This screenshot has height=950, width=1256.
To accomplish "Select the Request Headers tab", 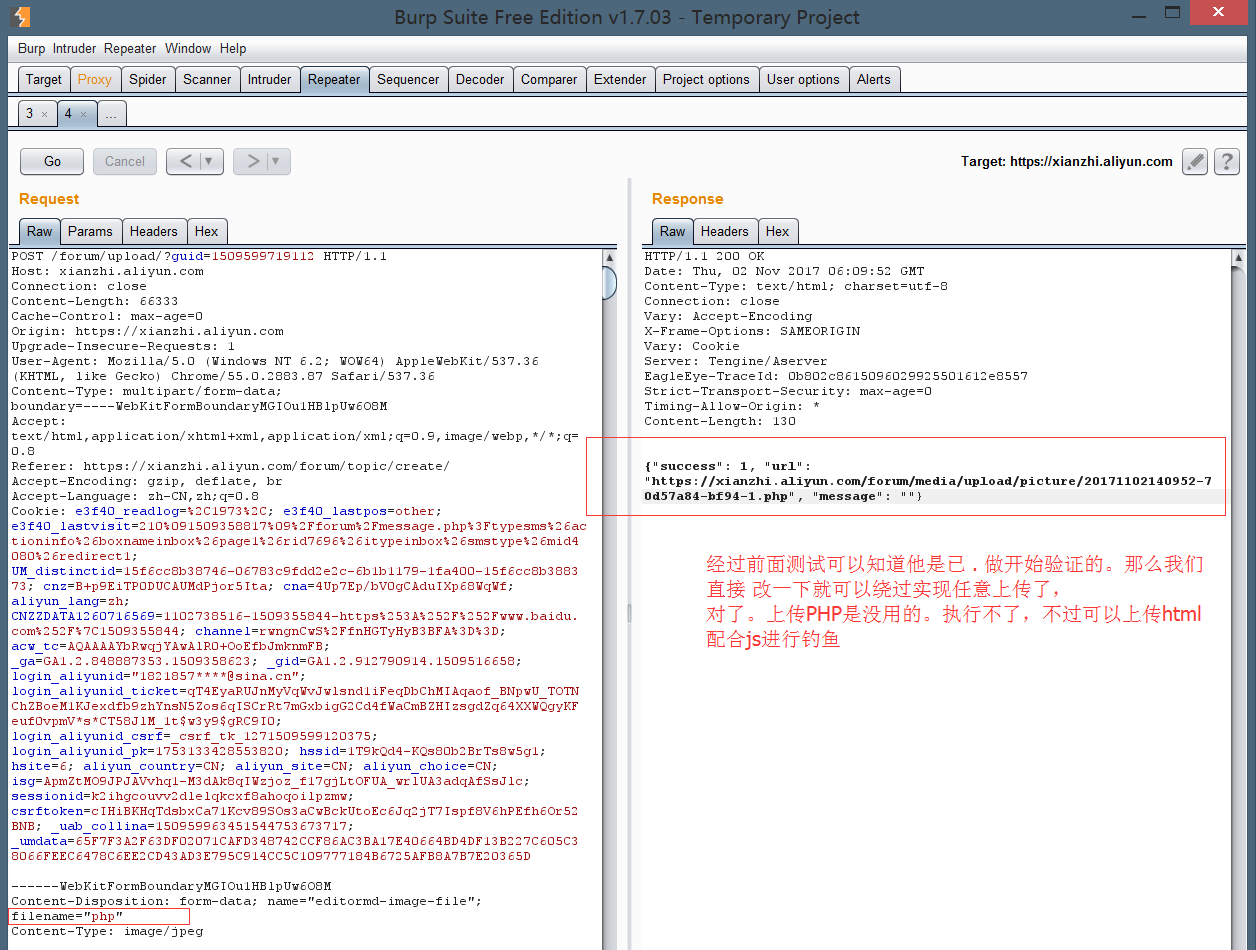I will click(x=153, y=231).
